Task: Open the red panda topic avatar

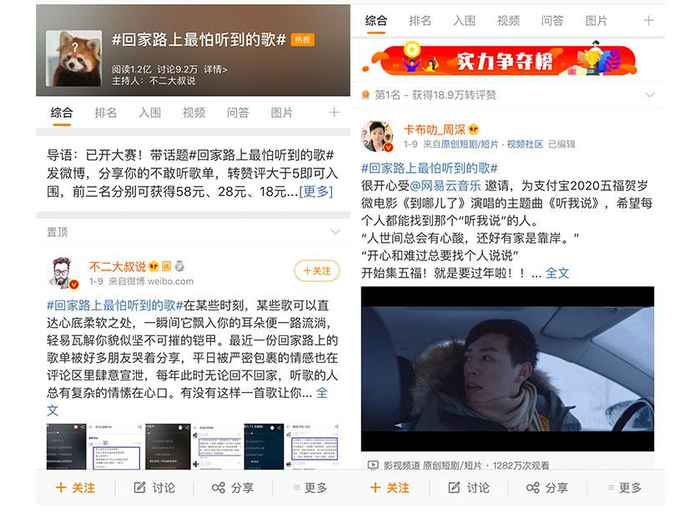Action: click(74, 58)
